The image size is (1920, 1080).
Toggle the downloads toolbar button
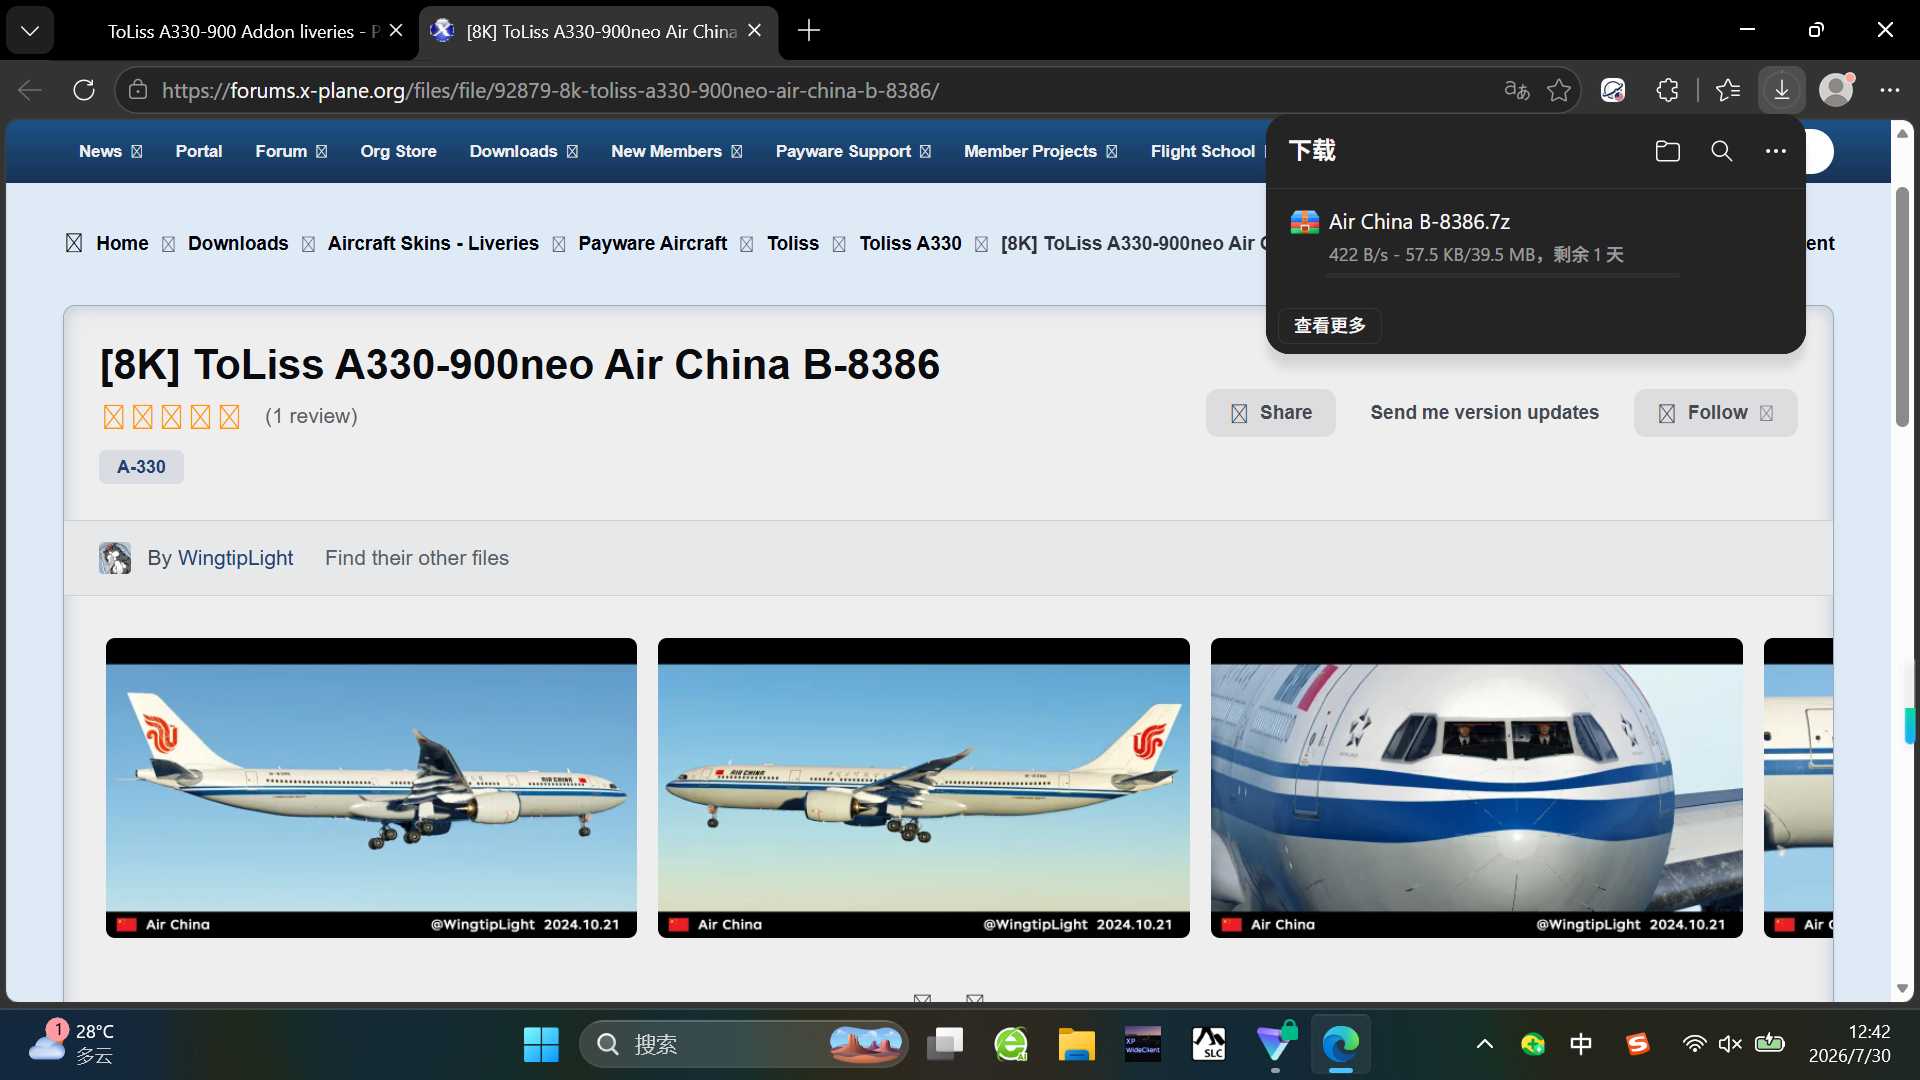coord(1781,90)
